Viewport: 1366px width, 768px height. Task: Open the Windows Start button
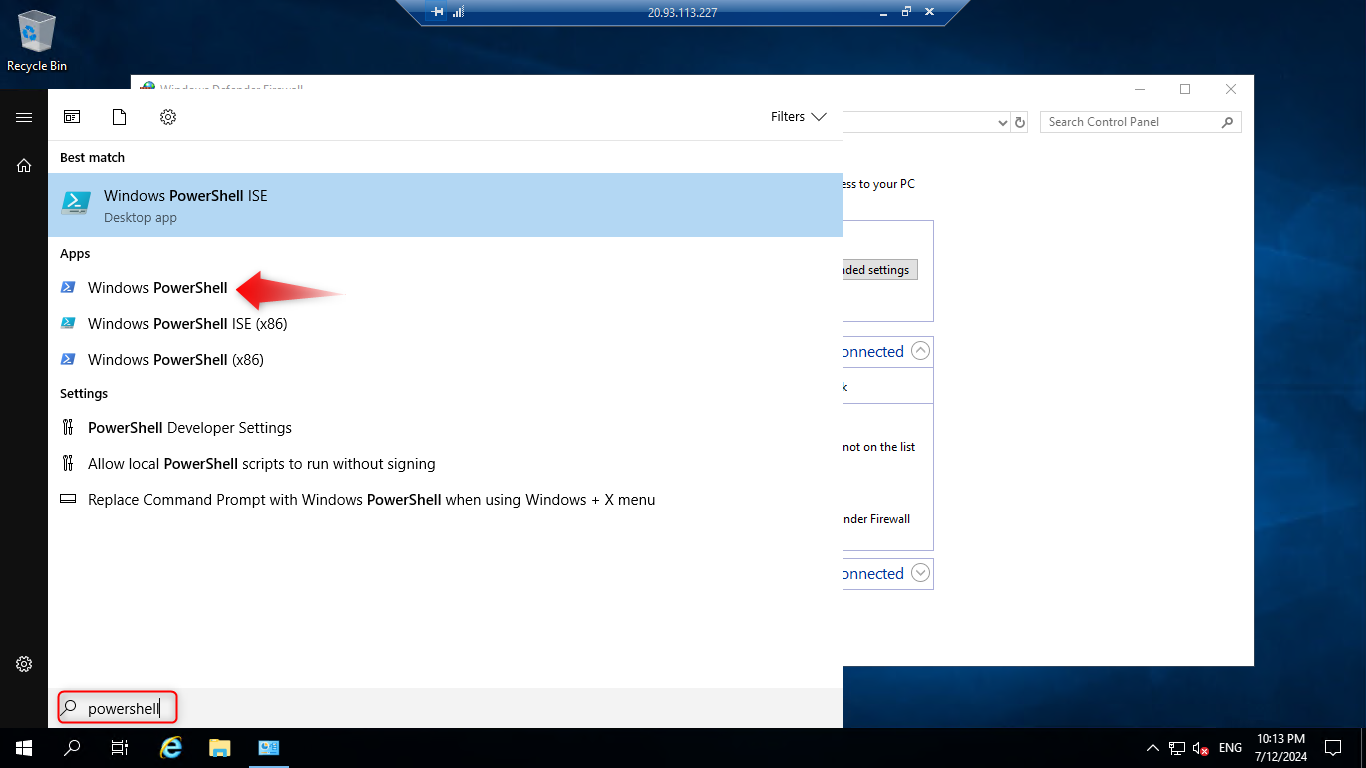point(24,748)
